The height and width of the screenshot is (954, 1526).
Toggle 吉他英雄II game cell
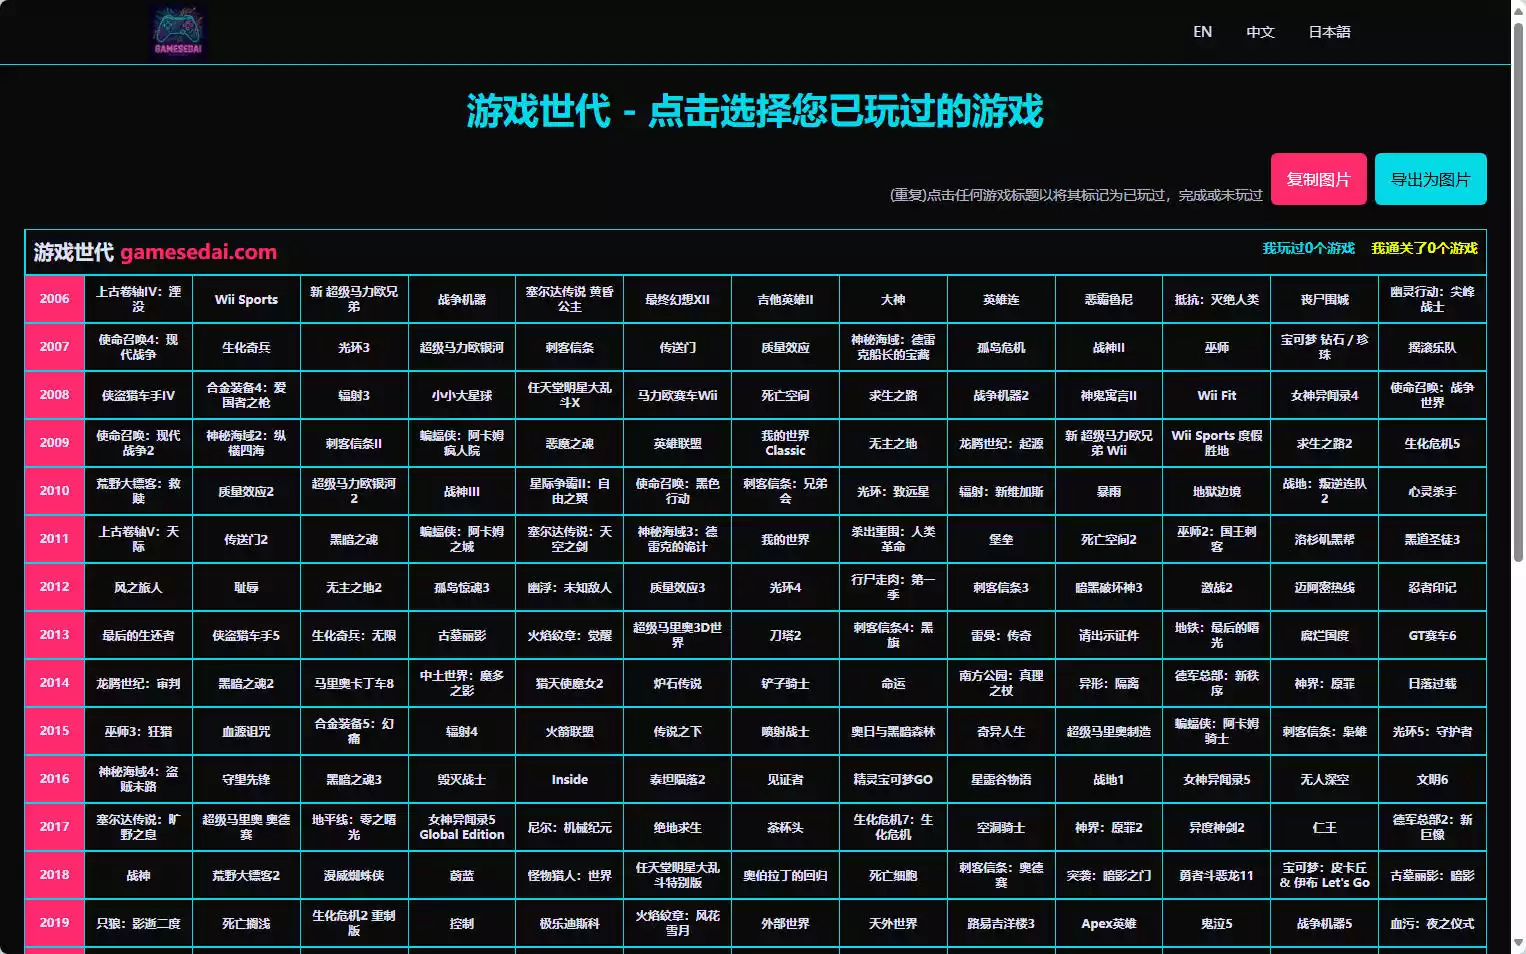pyautogui.click(x=785, y=299)
